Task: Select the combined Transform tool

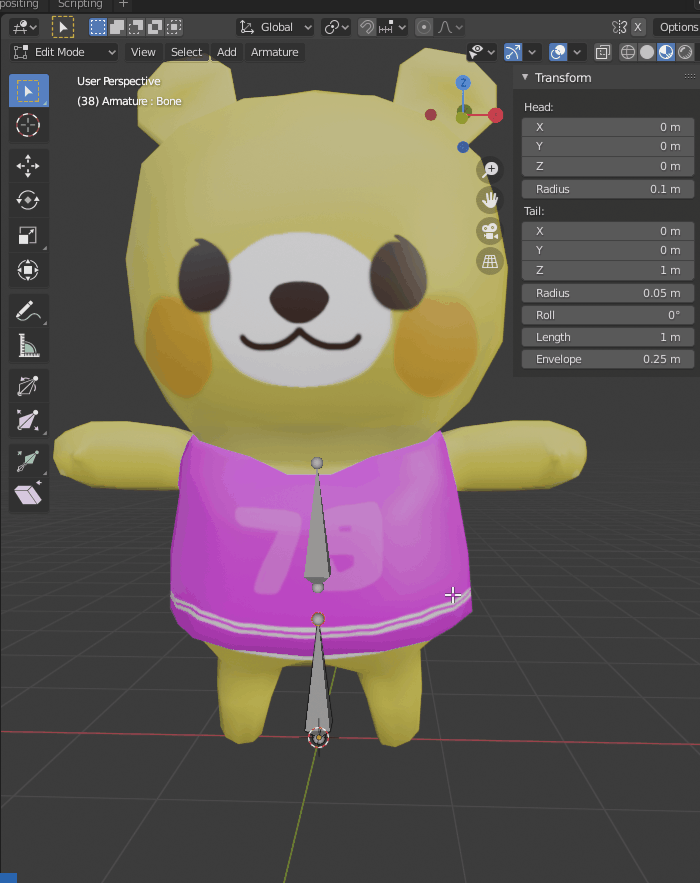Action: pyautogui.click(x=28, y=270)
